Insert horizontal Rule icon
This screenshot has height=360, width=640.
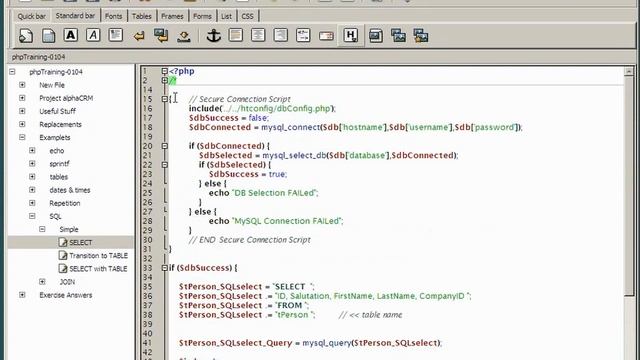pyautogui.click(x=236, y=36)
